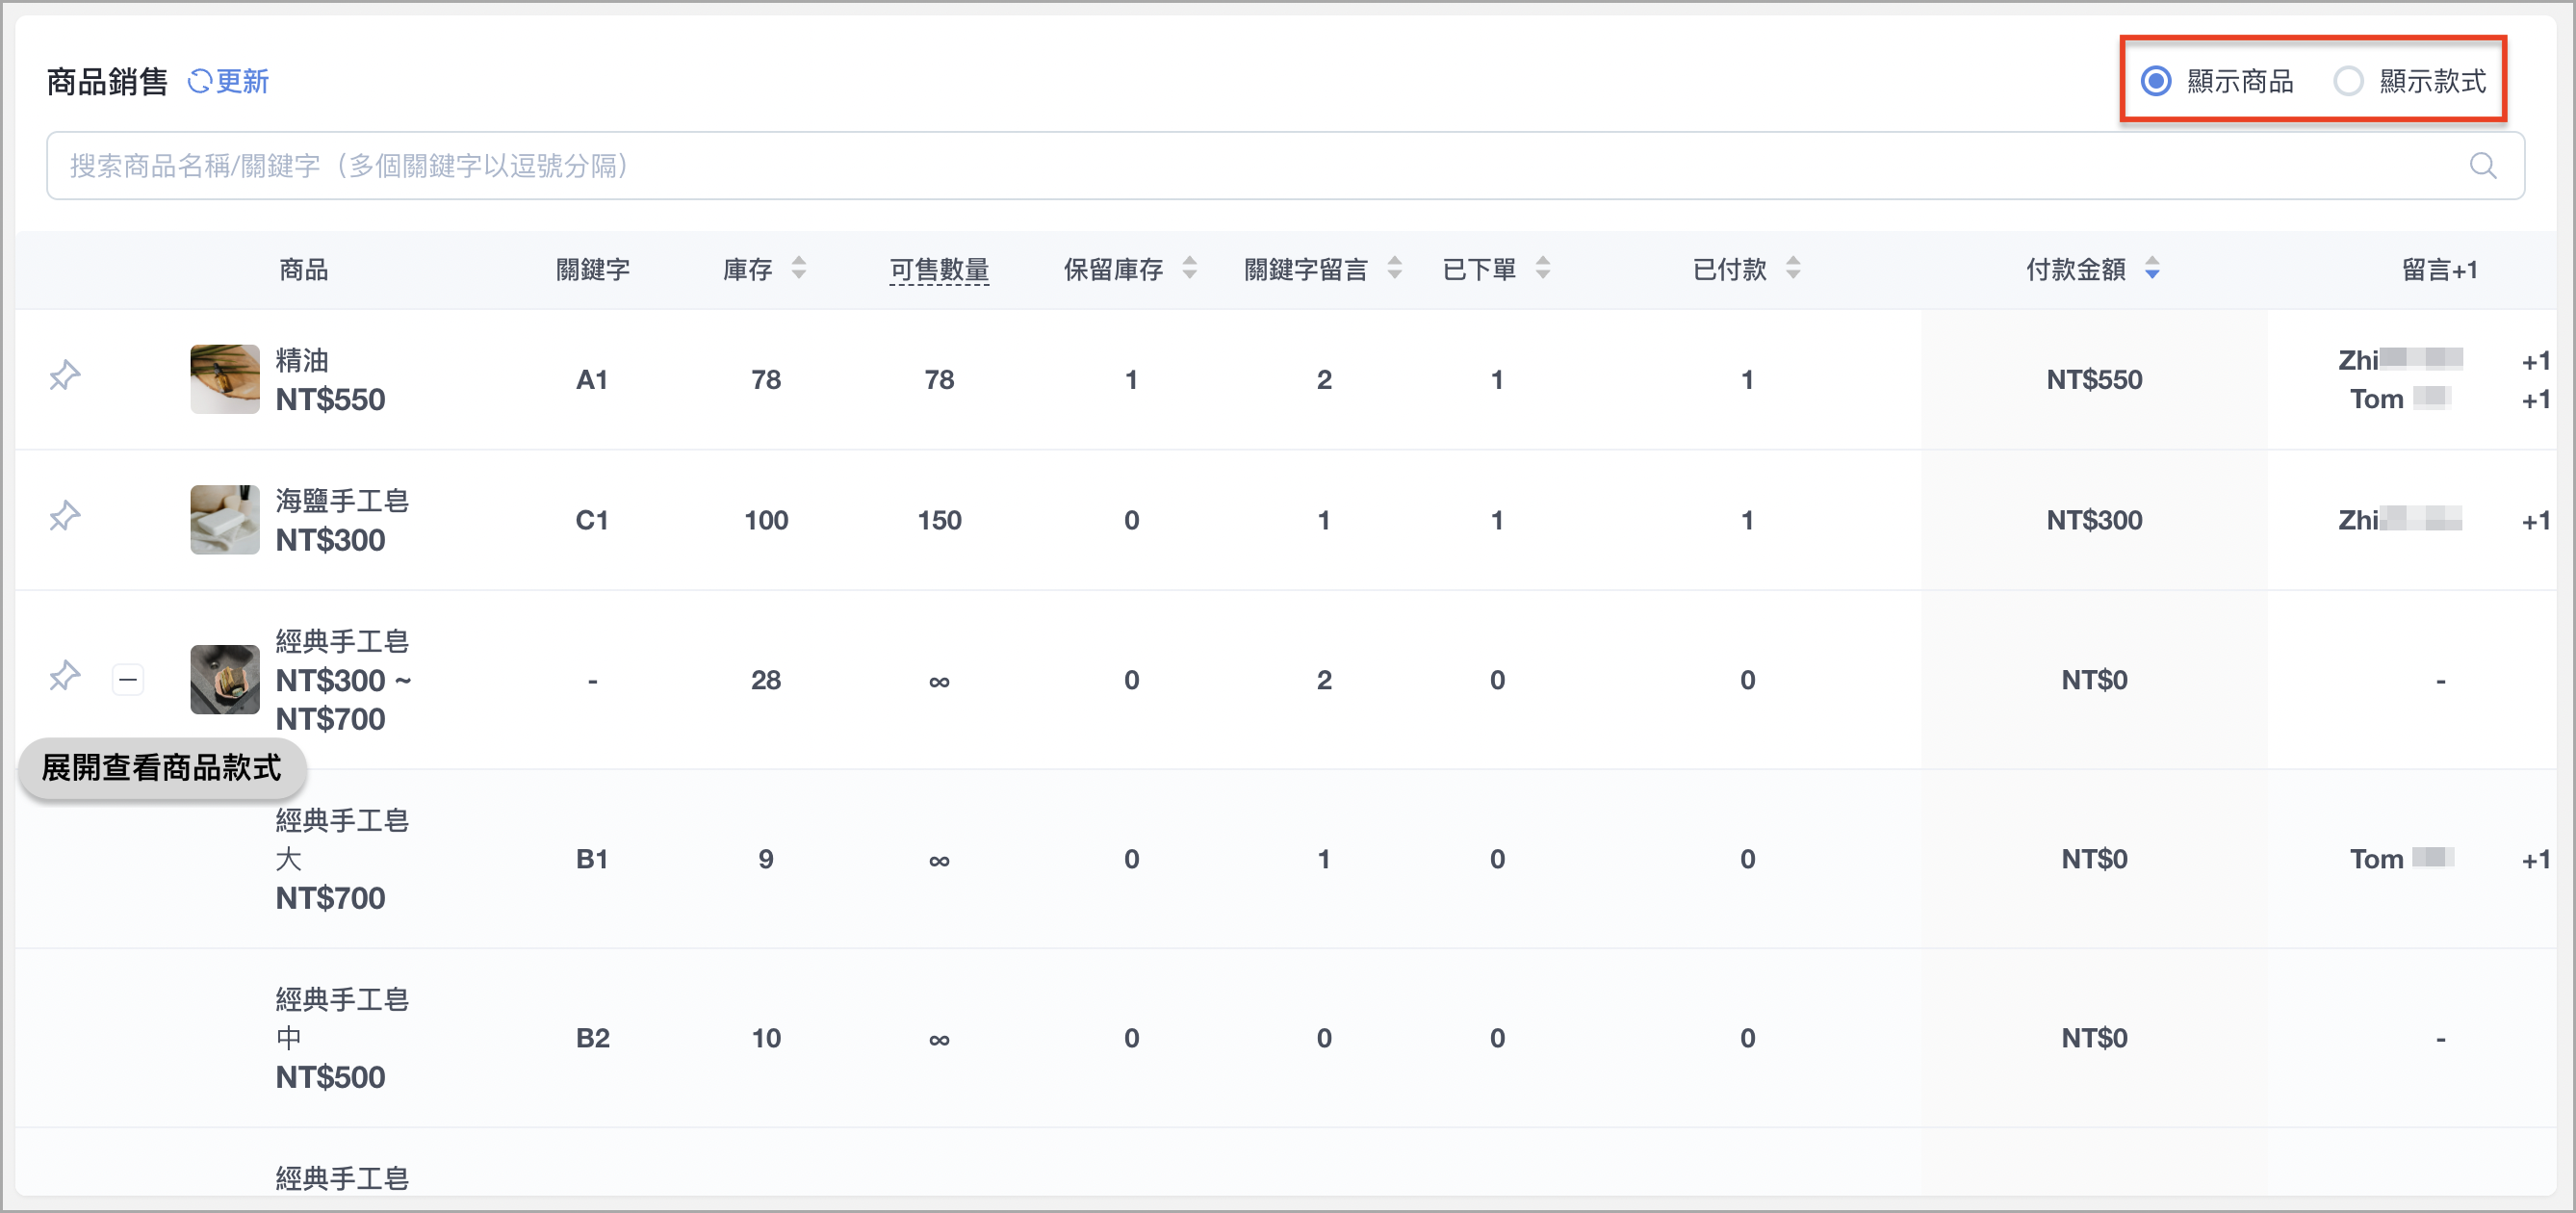Sort by 保留庫存 column arrows
The image size is (2576, 1213).
click(1190, 268)
